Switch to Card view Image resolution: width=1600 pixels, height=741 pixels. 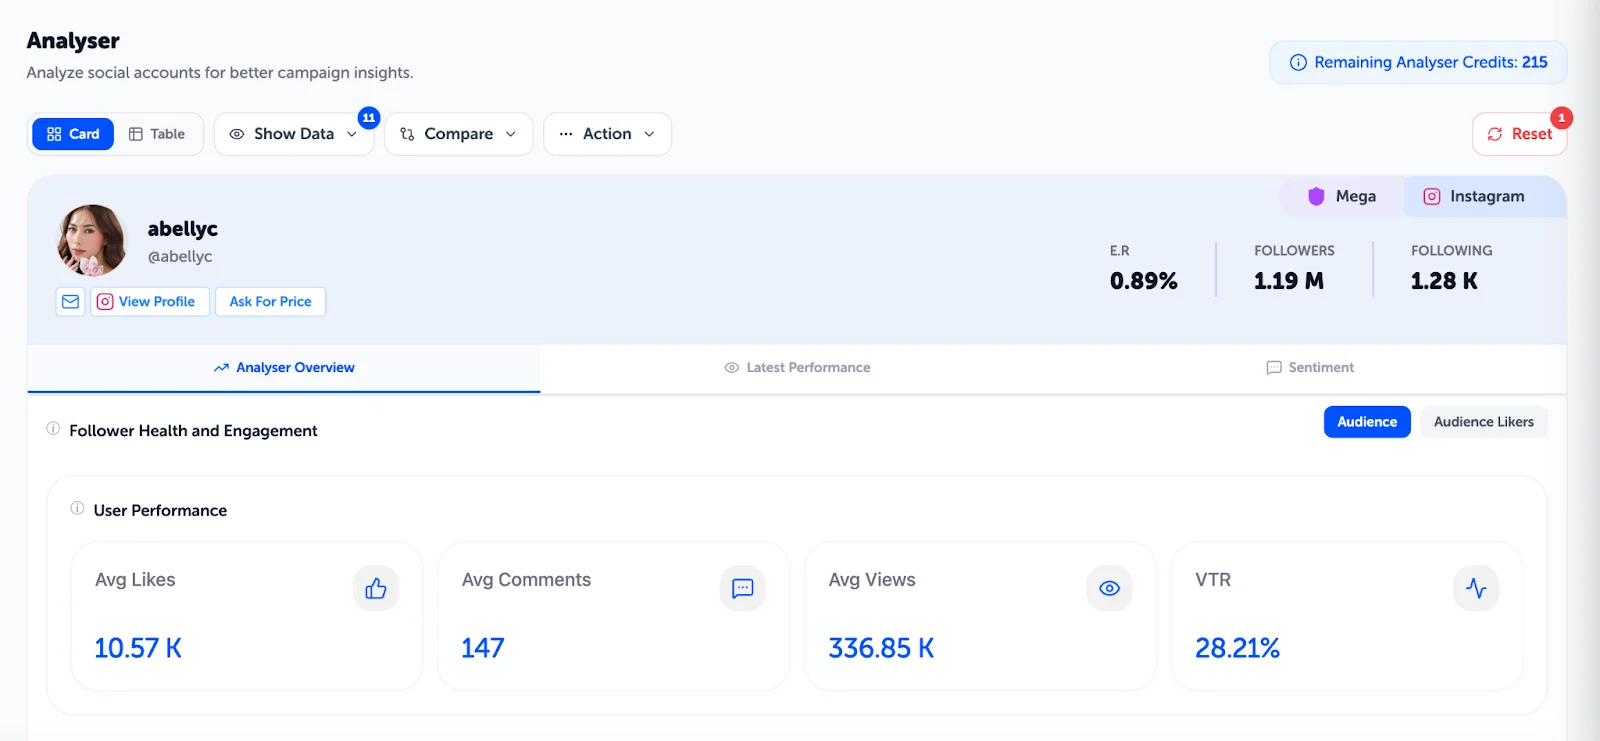[73, 134]
